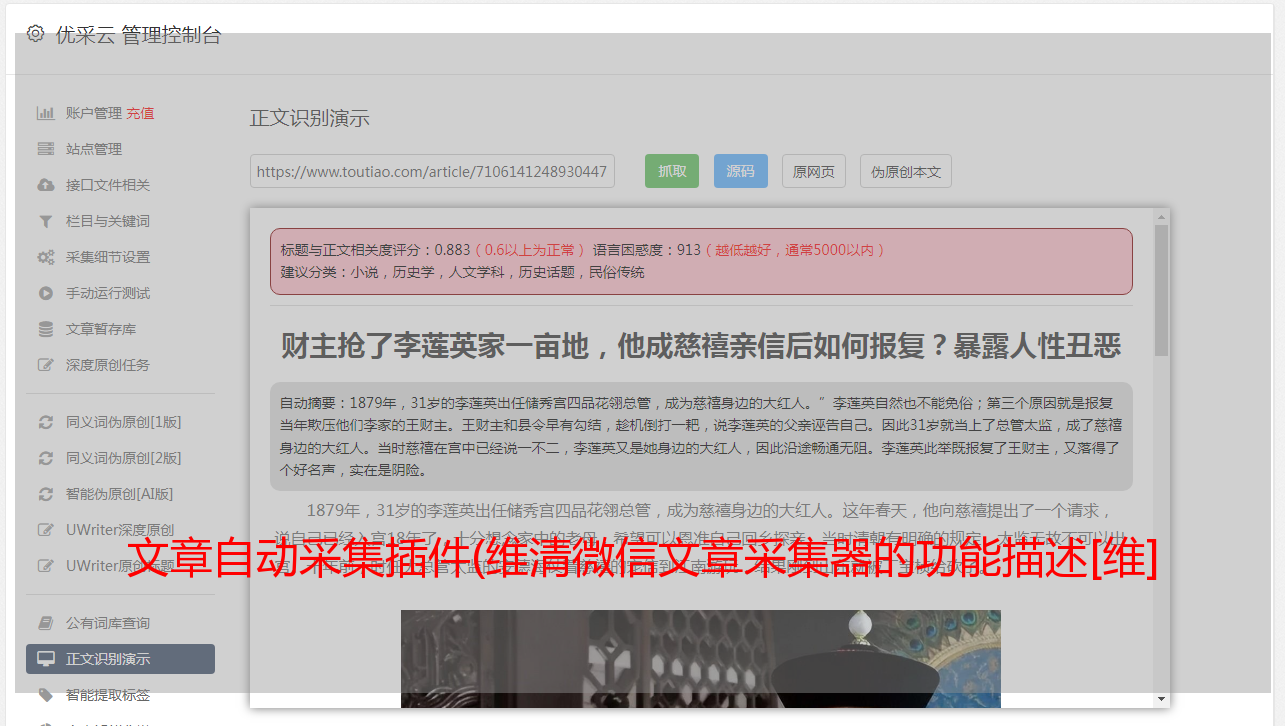Focus the toutiao article URL input
The width and height of the screenshot is (1285, 726).
[x=432, y=171]
